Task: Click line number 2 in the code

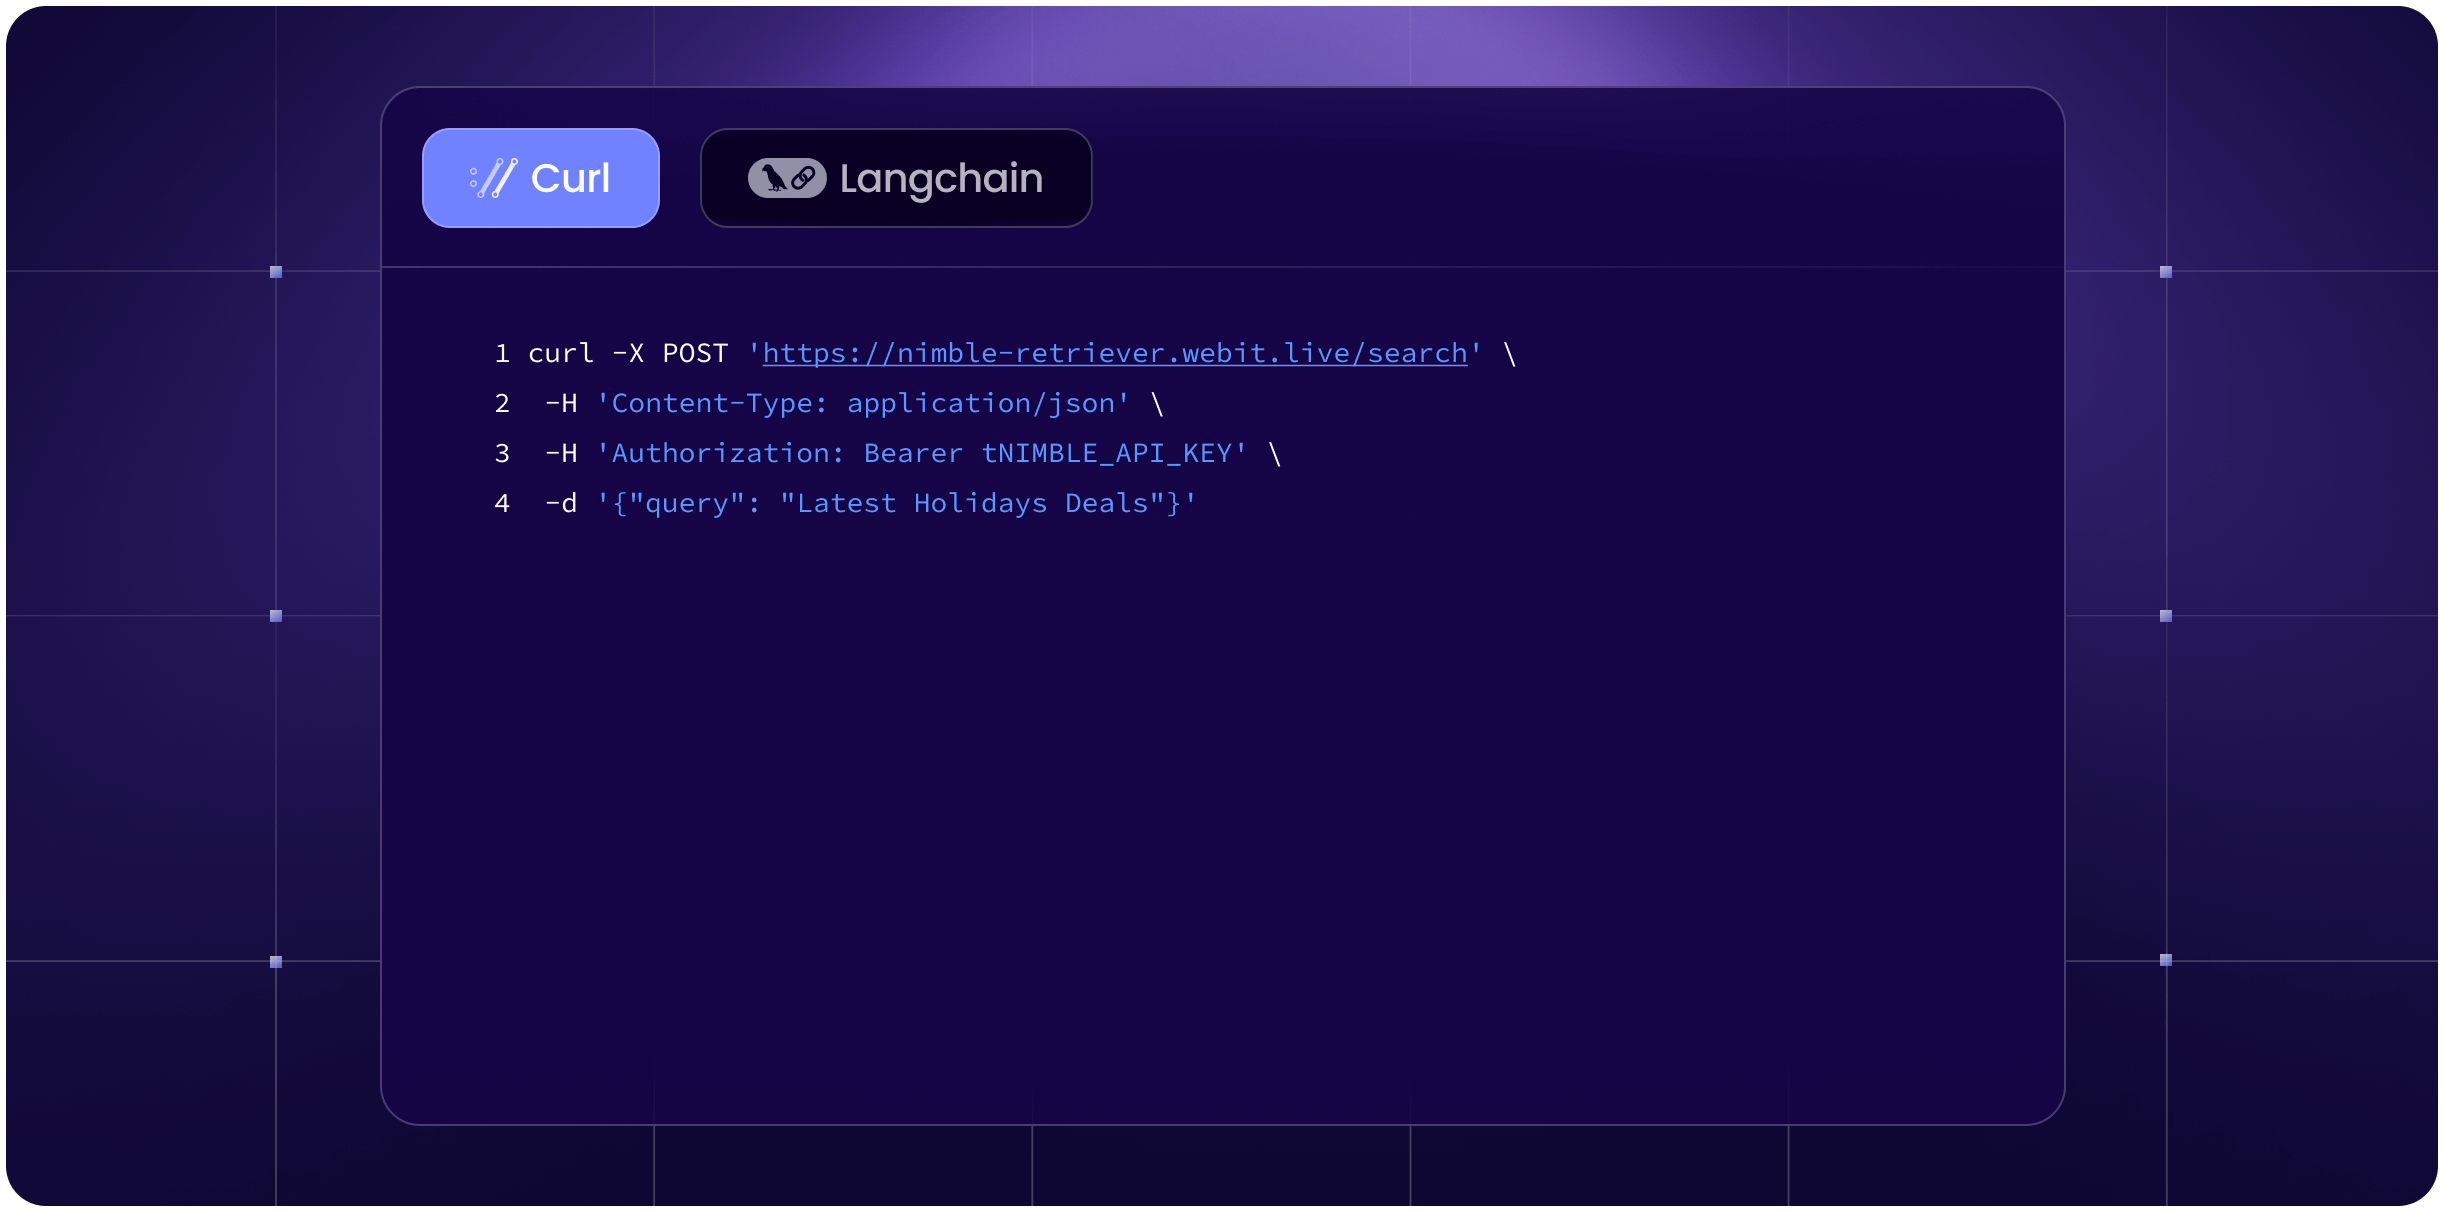Action: click(x=502, y=403)
